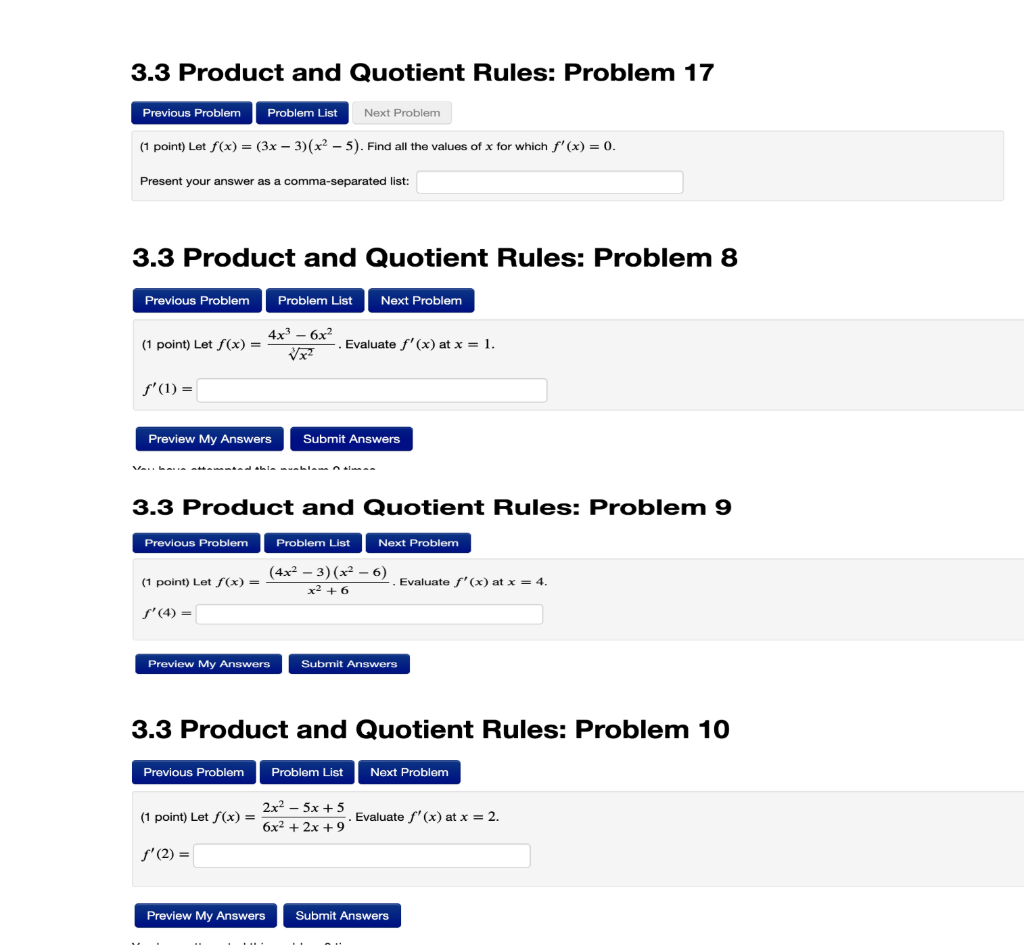Submit Answers for Problem 9
Viewport: 1024px width, 946px height.
pyautogui.click(x=348, y=663)
